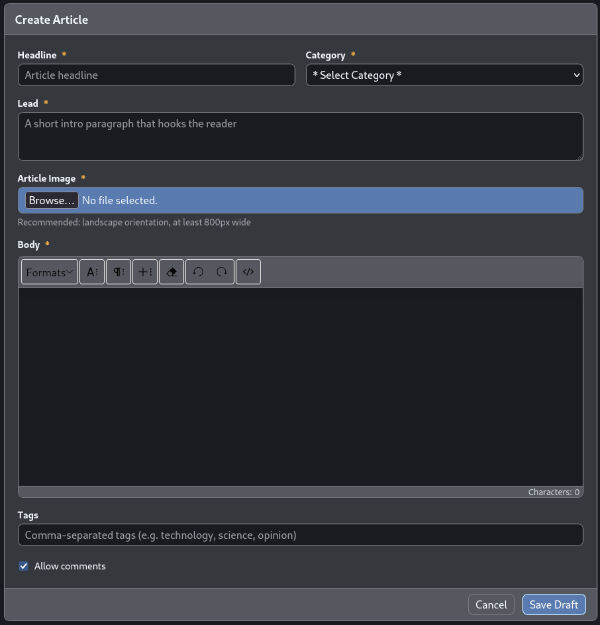600x625 pixels.
Task: Open the Select Category dropdown
Action: point(444,75)
